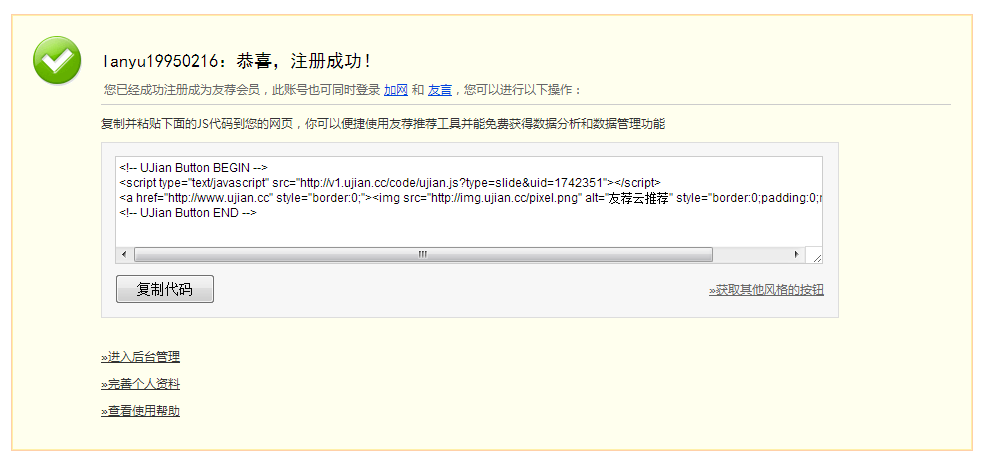The height and width of the screenshot is (464, 997).
Task: Click the horizontal scrollbar thumb in code box
Action: pos(423,254)
